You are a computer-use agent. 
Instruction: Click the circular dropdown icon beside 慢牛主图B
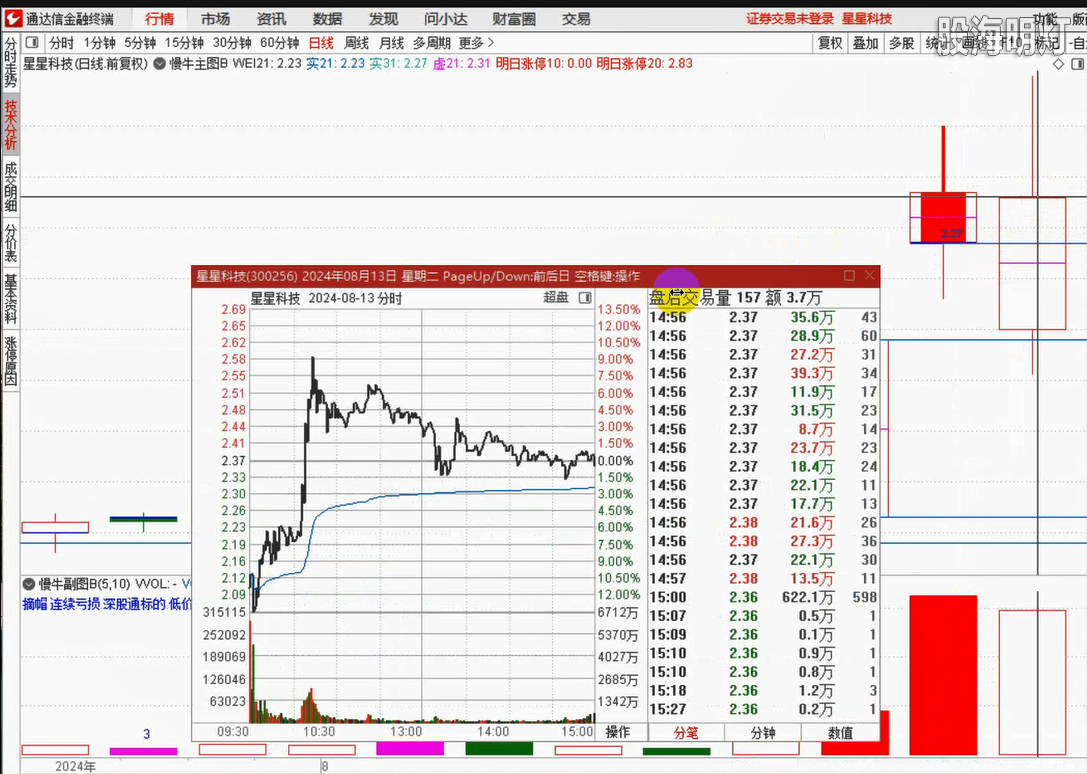coord(159,64)
